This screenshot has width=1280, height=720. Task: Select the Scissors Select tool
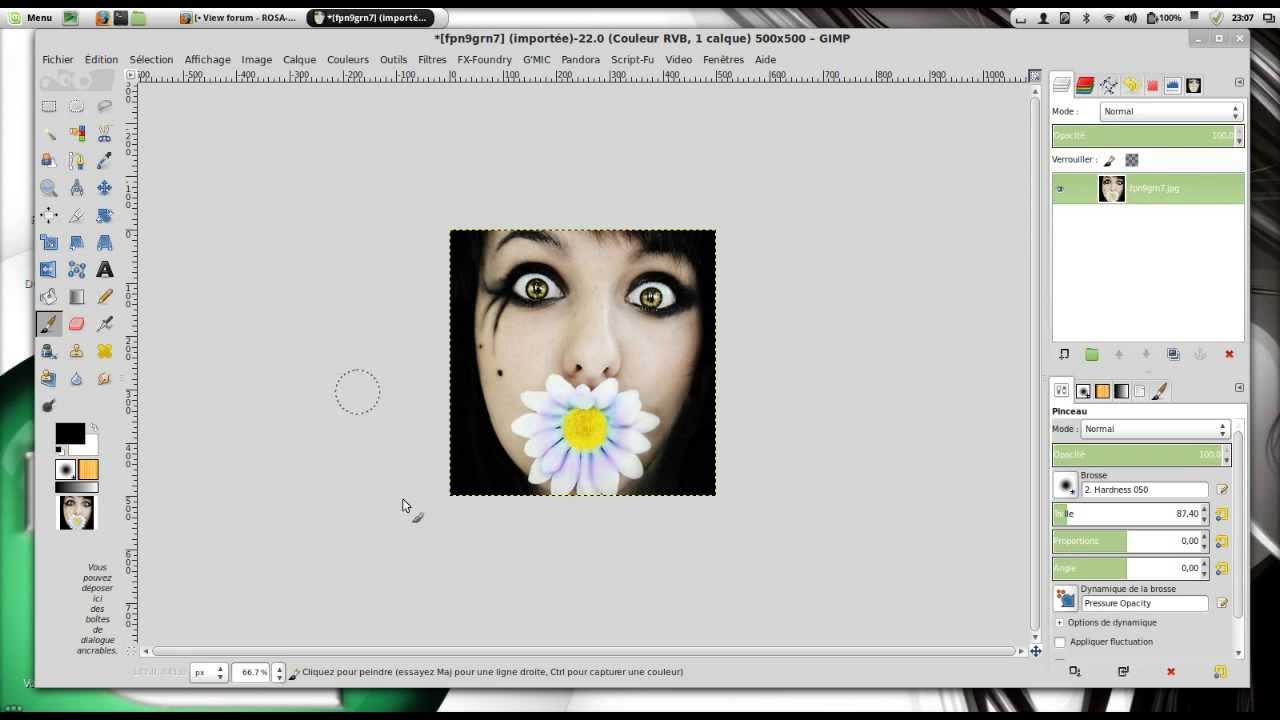(x=104, y=133)
